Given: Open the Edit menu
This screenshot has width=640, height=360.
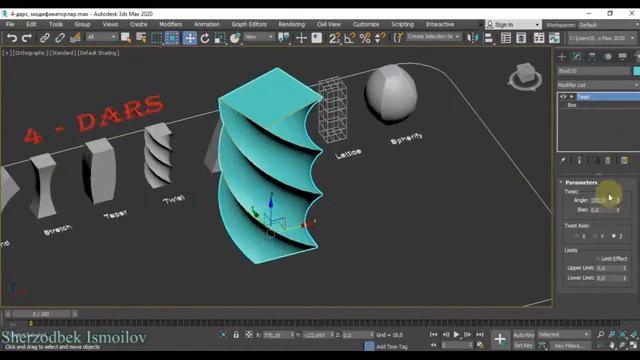Looking at the screenshot, I should pos(31,24).
